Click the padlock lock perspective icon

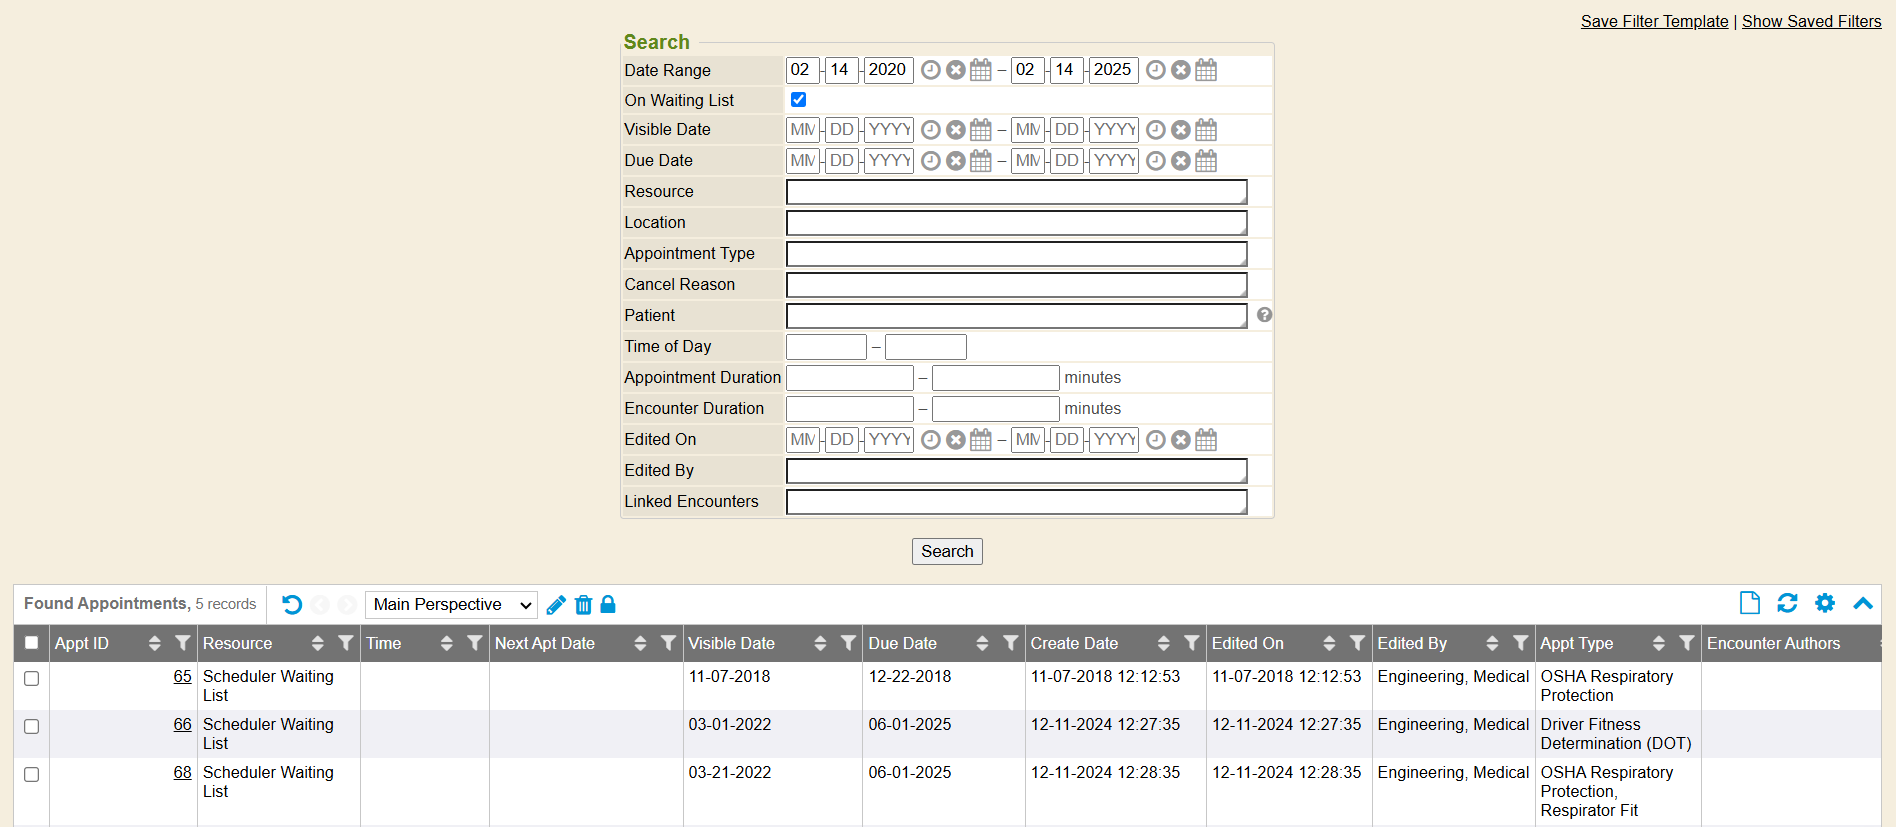pos(608,605)
